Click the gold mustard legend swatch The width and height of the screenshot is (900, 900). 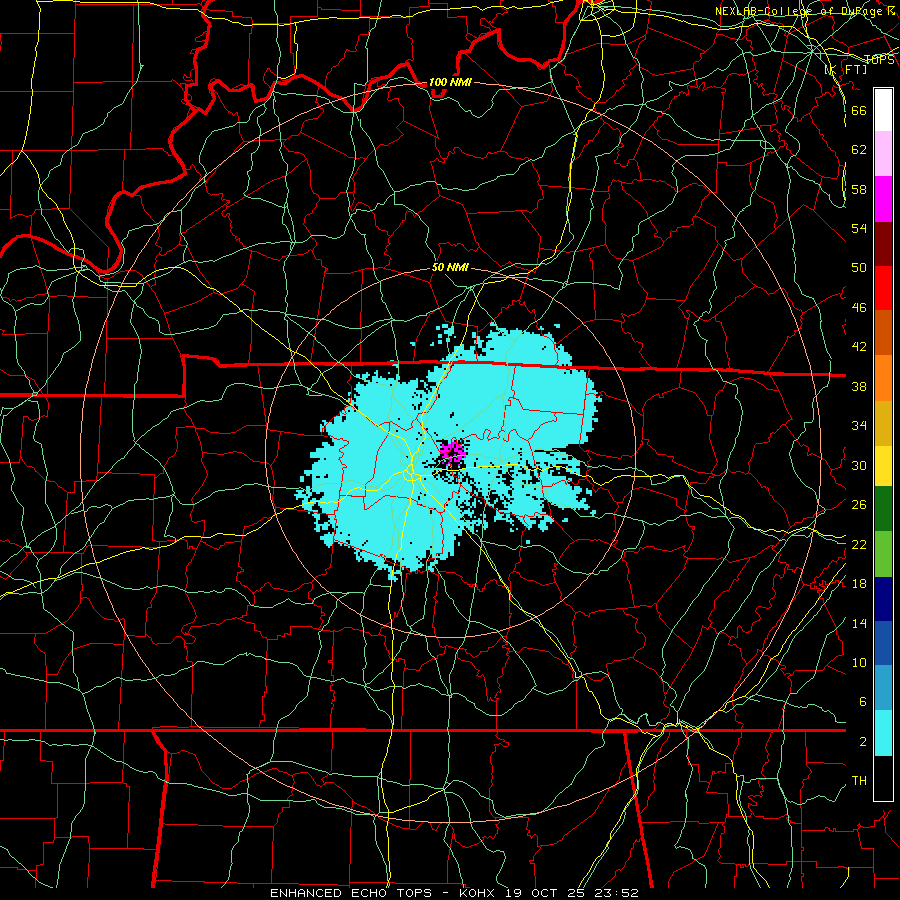[883, 423]
